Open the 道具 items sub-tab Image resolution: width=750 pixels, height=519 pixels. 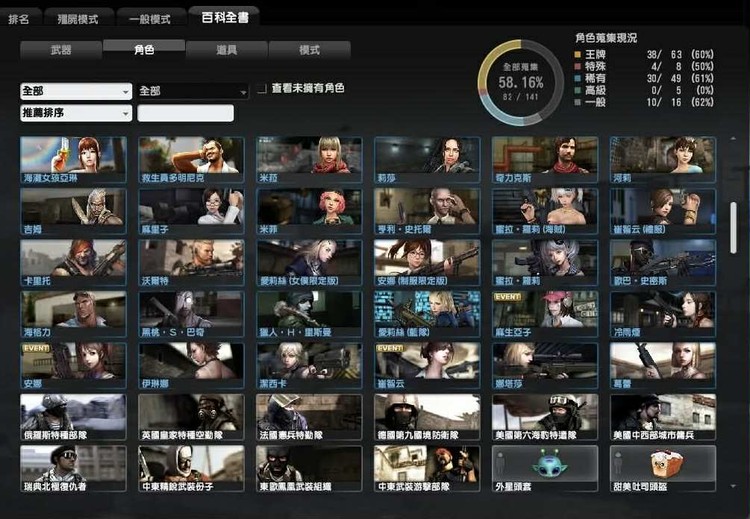pyautogui.click(x=226, y=50)
